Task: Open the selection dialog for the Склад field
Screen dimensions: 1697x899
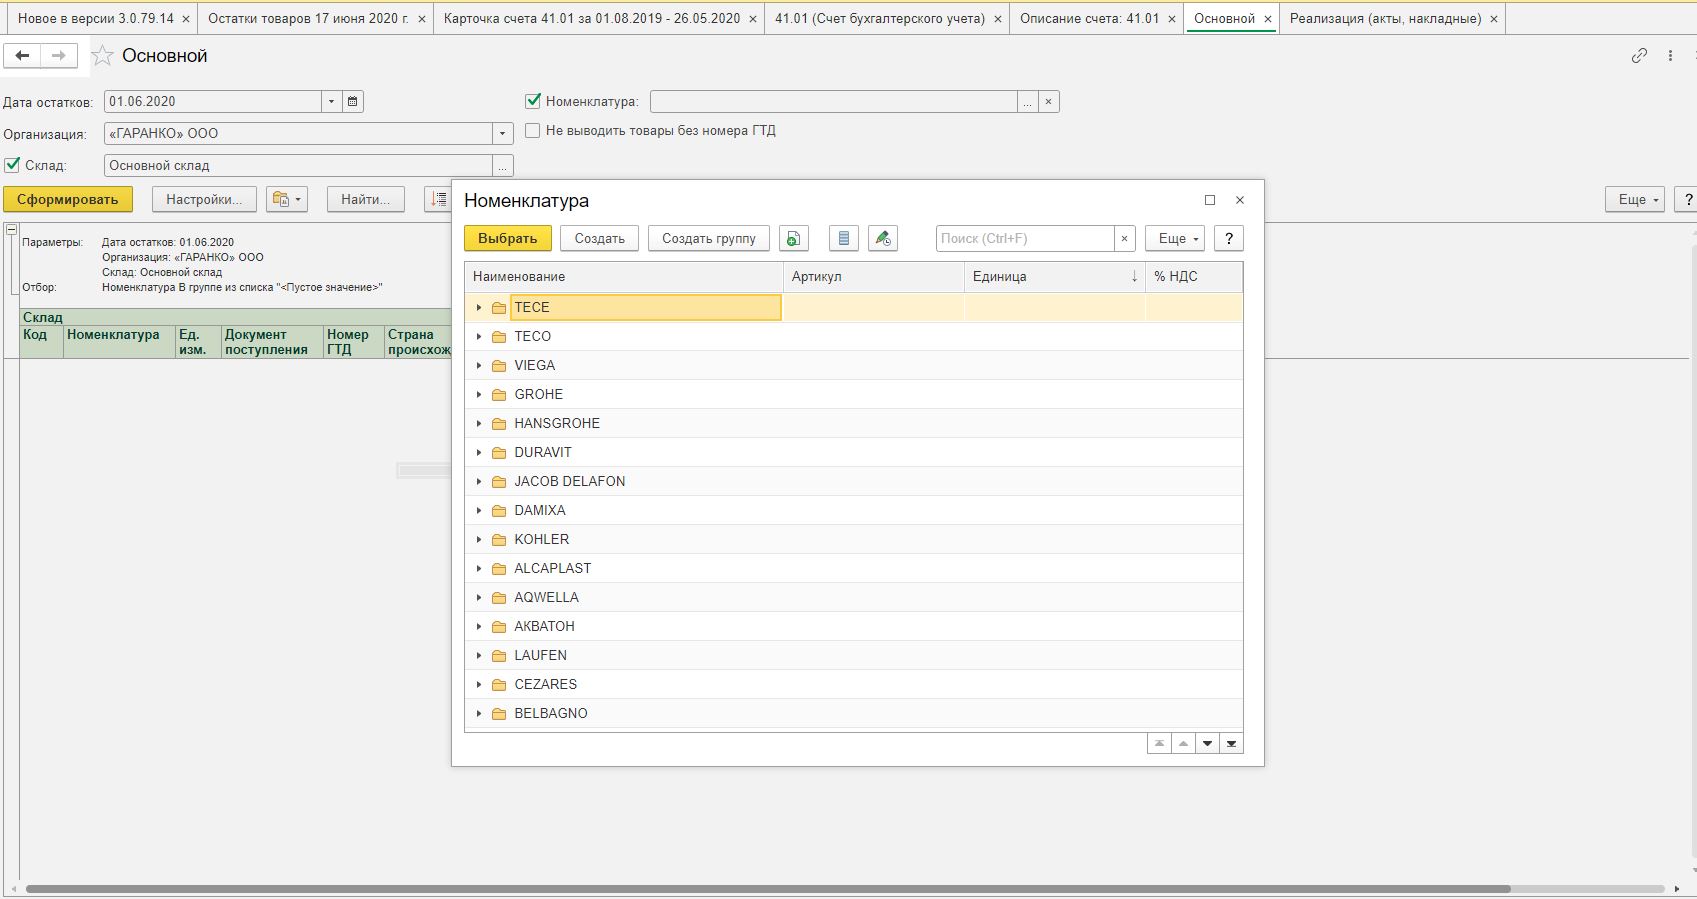Action: 504,166
